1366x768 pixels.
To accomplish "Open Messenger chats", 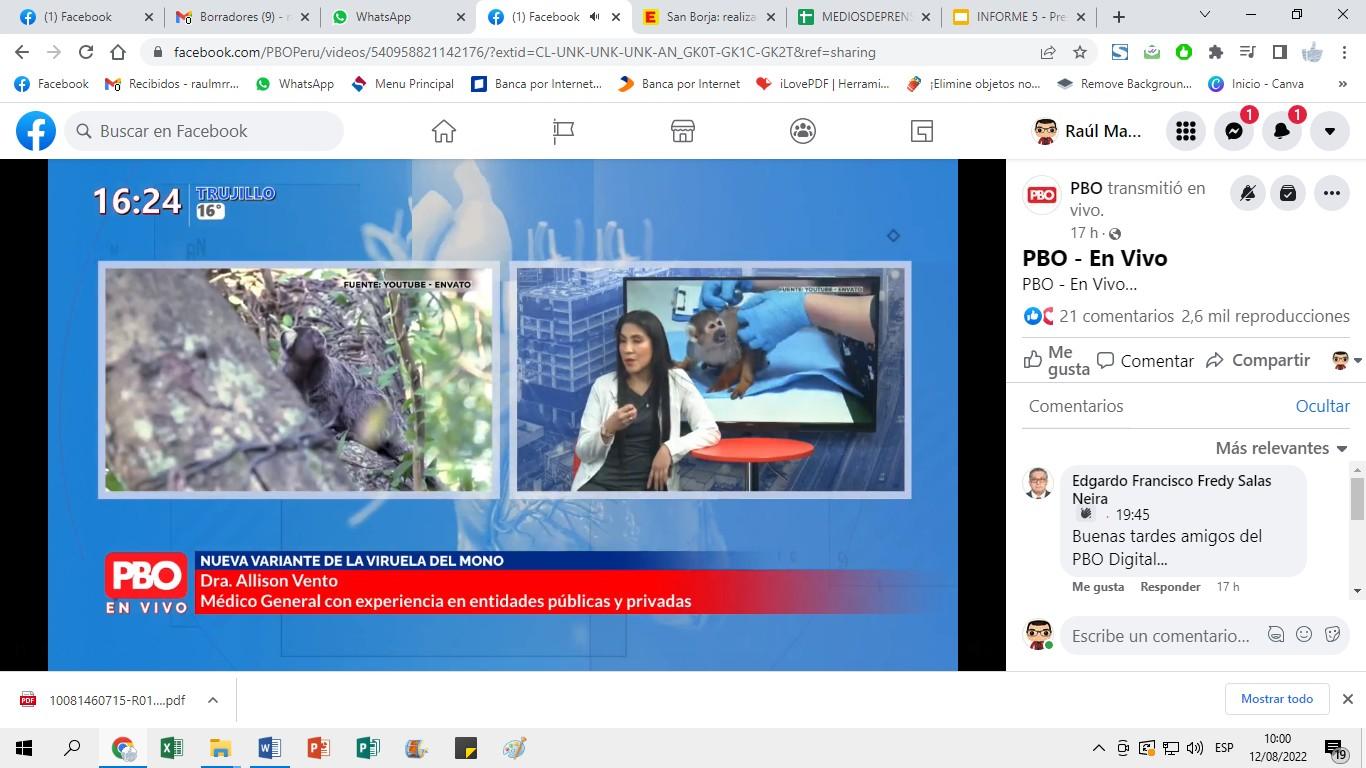I will click(x=1234, y=131).
